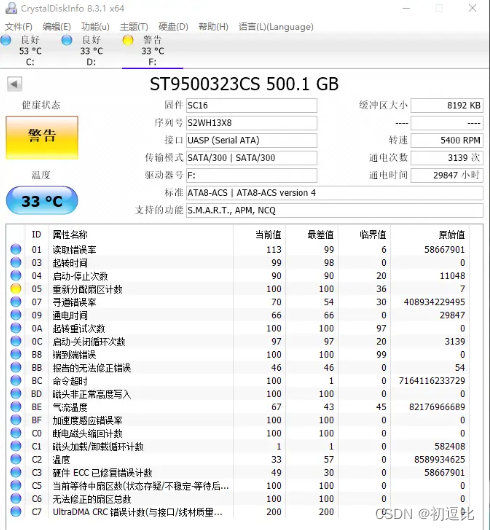
Task: Click the blue status icon for ID 0C
Action: coord(16,341)
